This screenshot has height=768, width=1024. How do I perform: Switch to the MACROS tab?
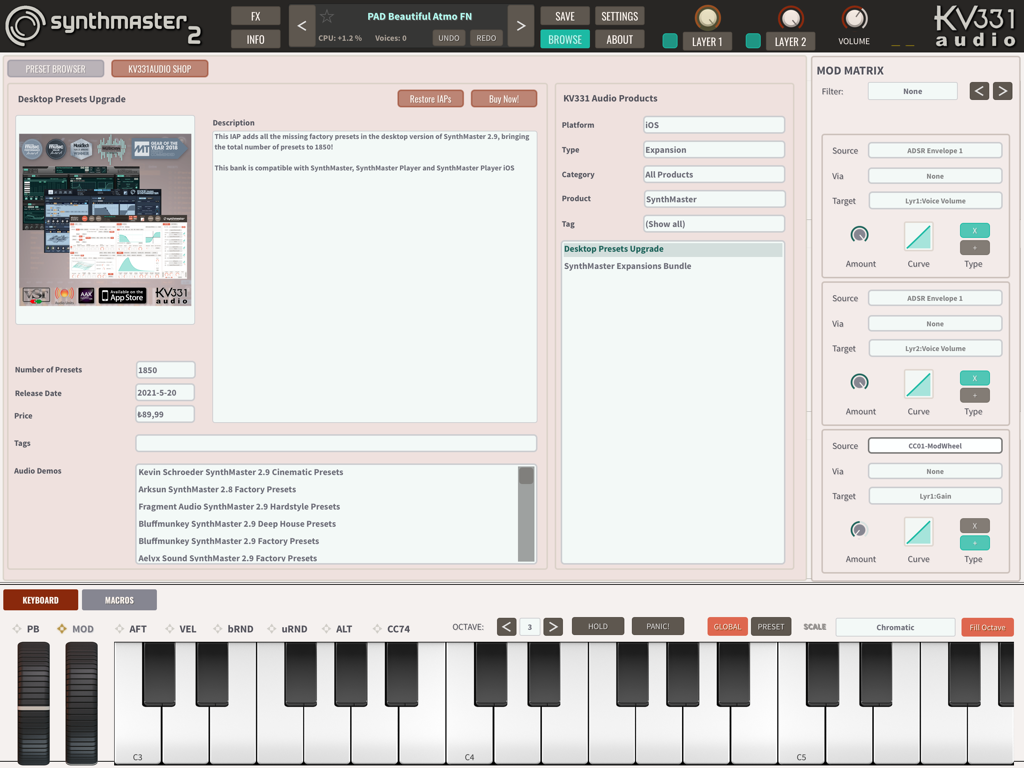pos(119,600)
